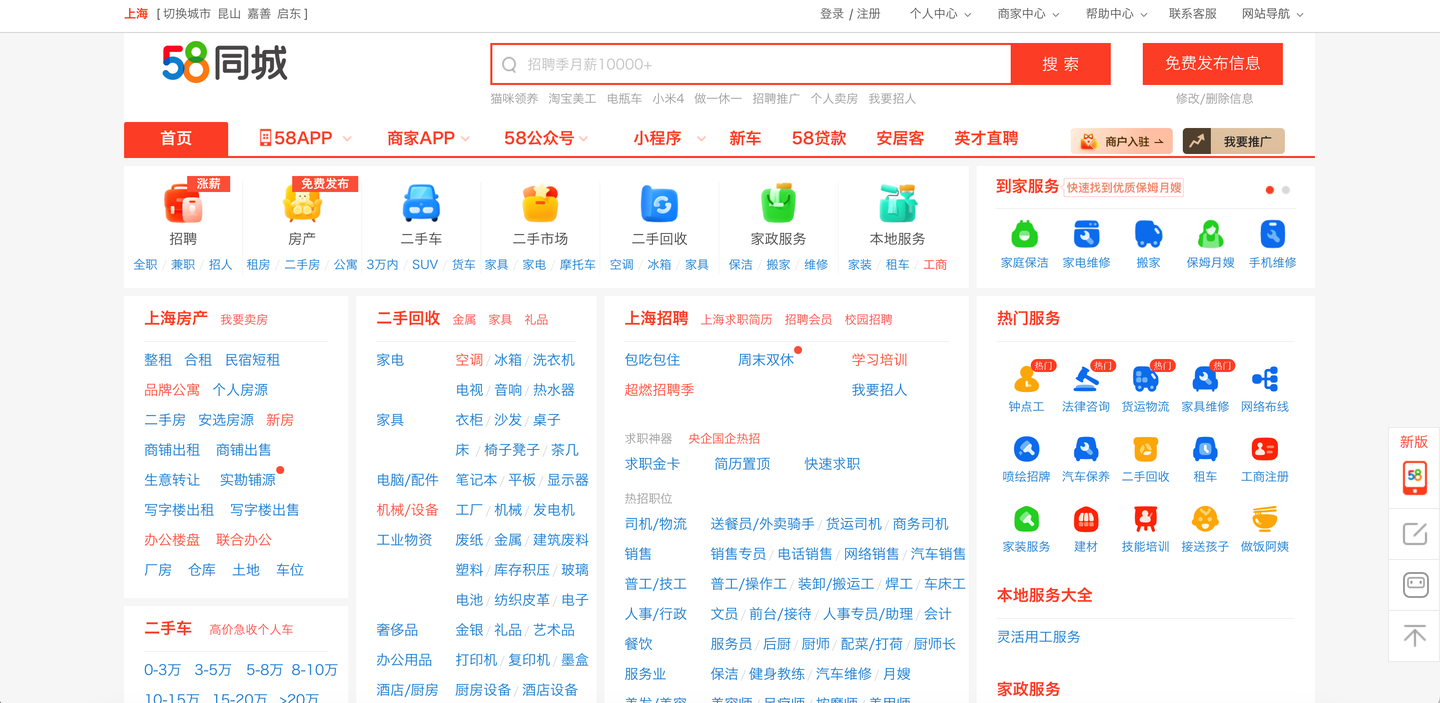Viewport: 1440px width, 703px height.
Task: Expand the 帮助中心 dropdown
Action: coord(1116,14)
